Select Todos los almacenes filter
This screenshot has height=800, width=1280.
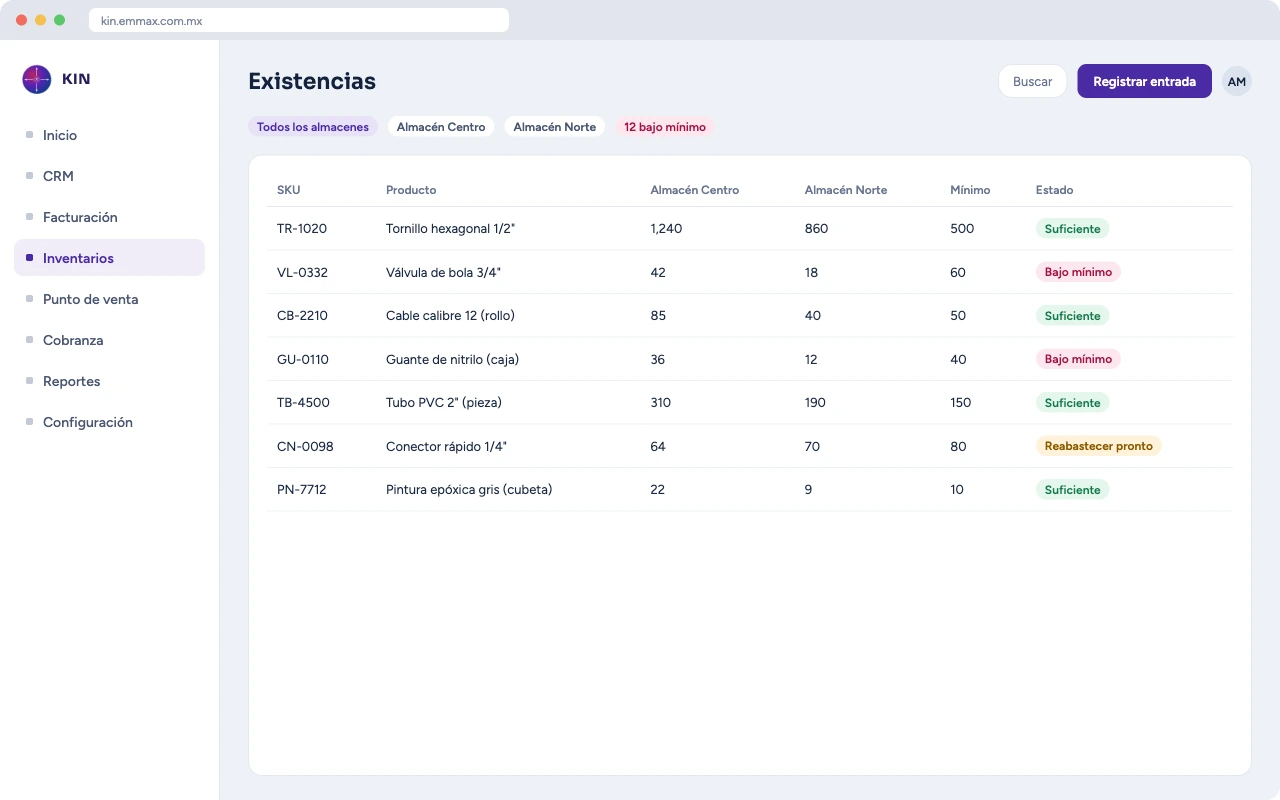(x=313, y=127)
